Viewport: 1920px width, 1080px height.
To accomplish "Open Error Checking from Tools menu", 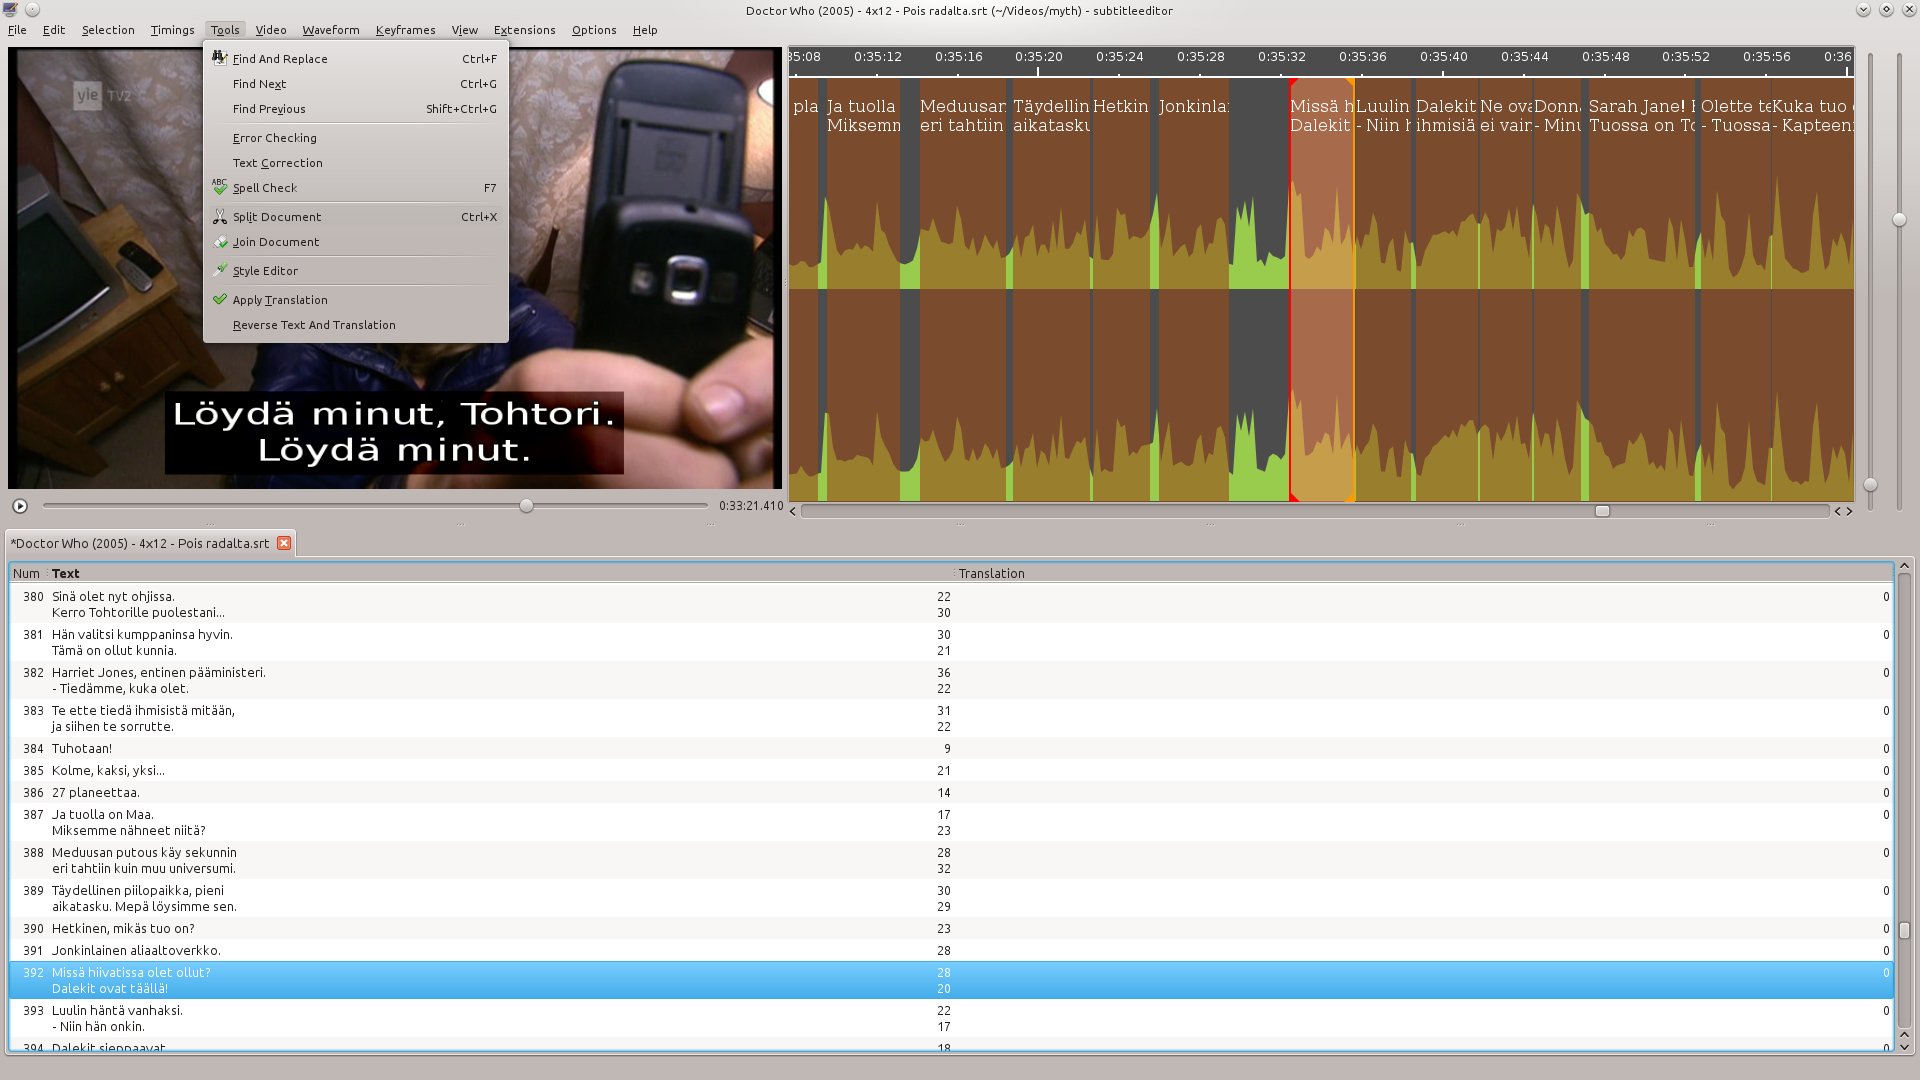I will point(355,138).
